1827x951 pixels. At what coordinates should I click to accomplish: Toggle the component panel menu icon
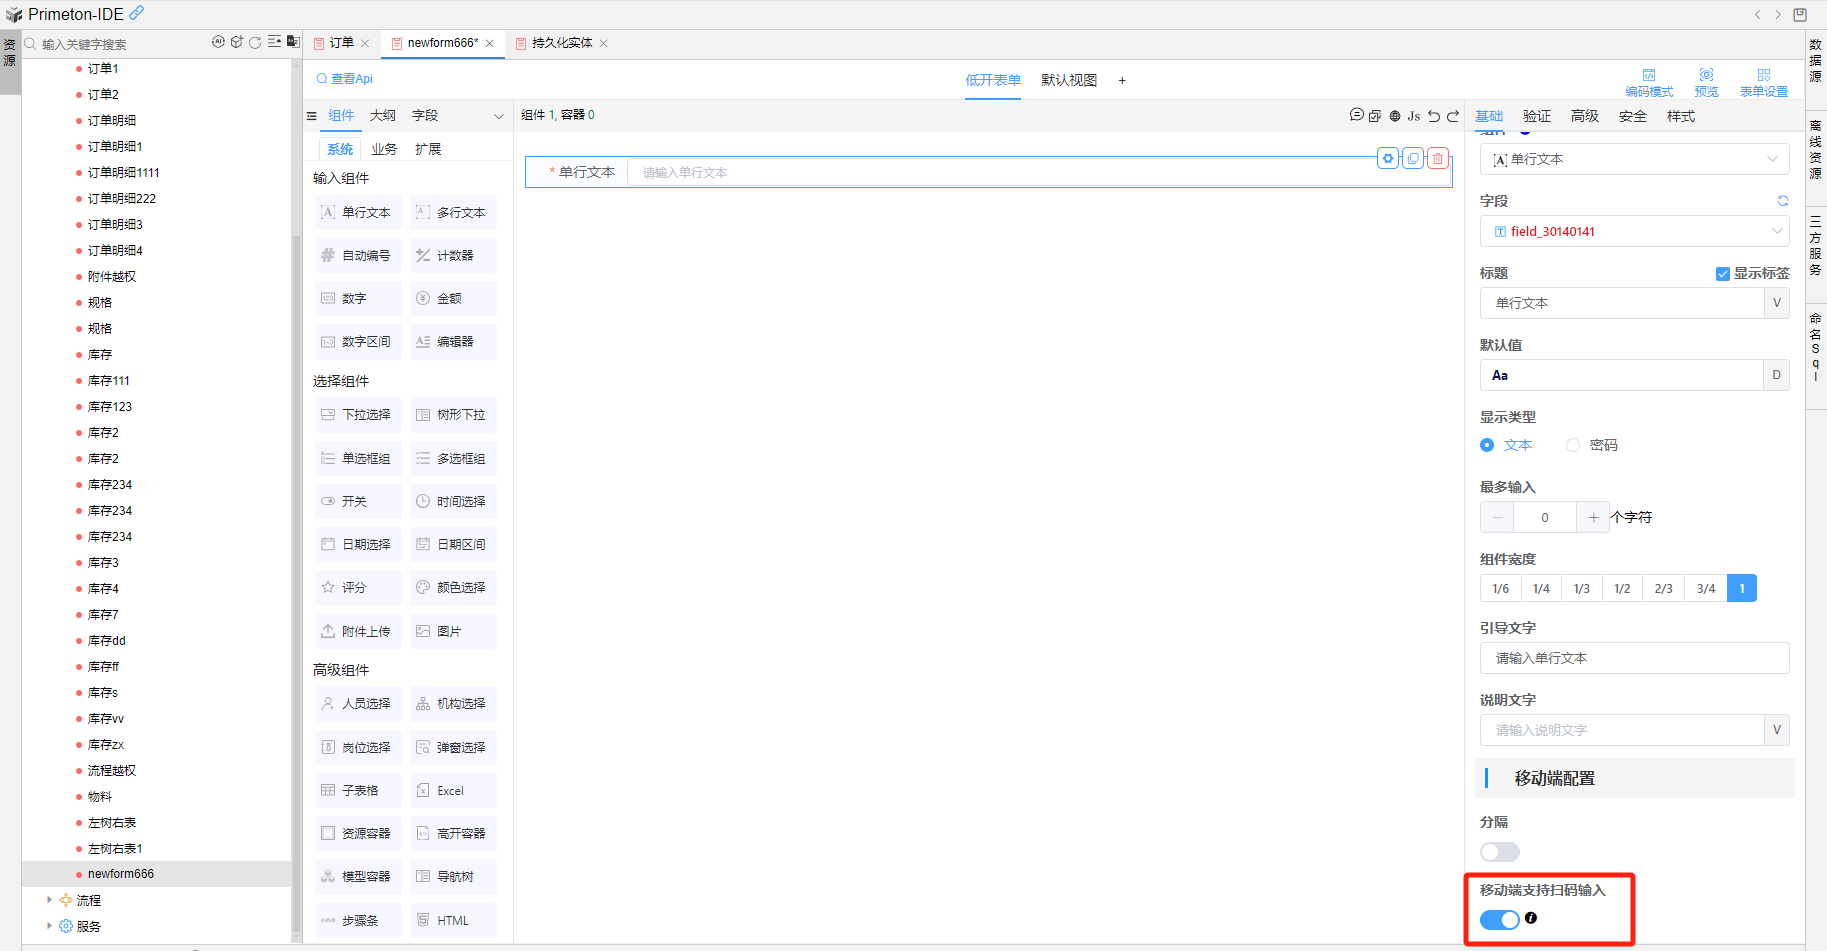coord(312,116)
